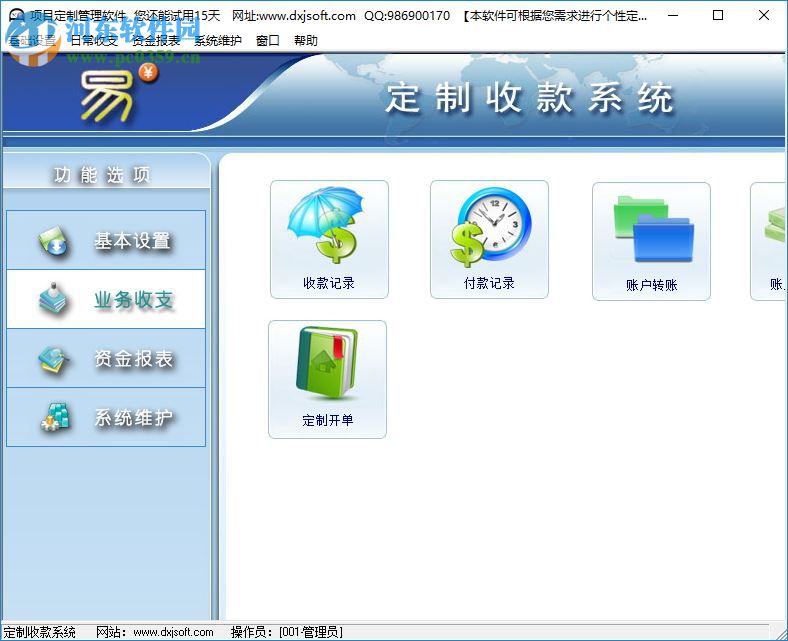788x641 pixels.
Task: Click 操作员 [001-管理员] in status bar
Action: [286, 632]
